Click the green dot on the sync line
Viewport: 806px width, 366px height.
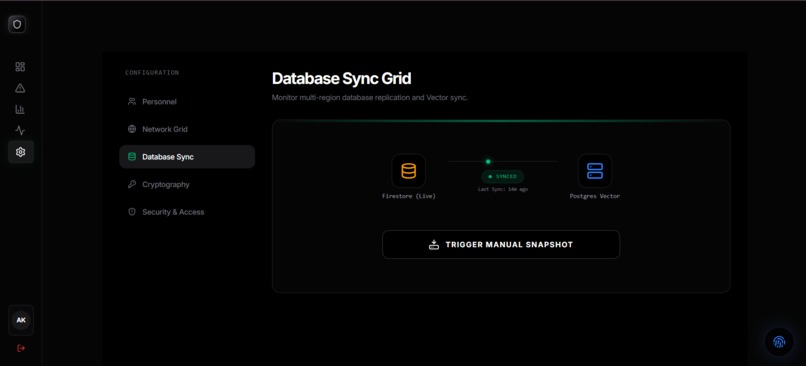pyautogui.click(x=488, y=161)
